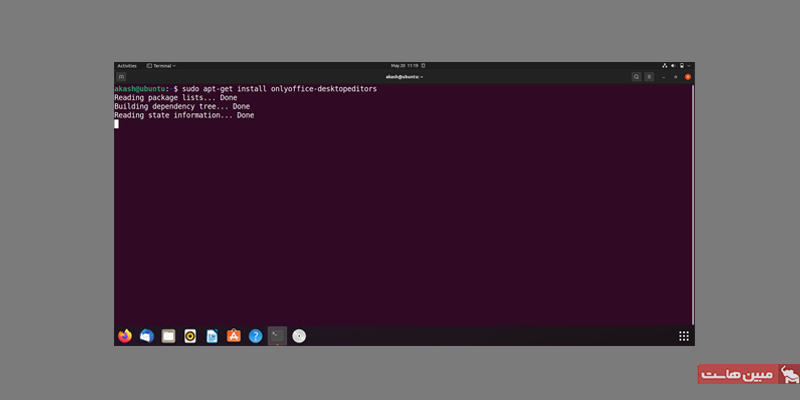Minimize the terminal window
The height and width of the screenshot is (400, 800).
665,76
